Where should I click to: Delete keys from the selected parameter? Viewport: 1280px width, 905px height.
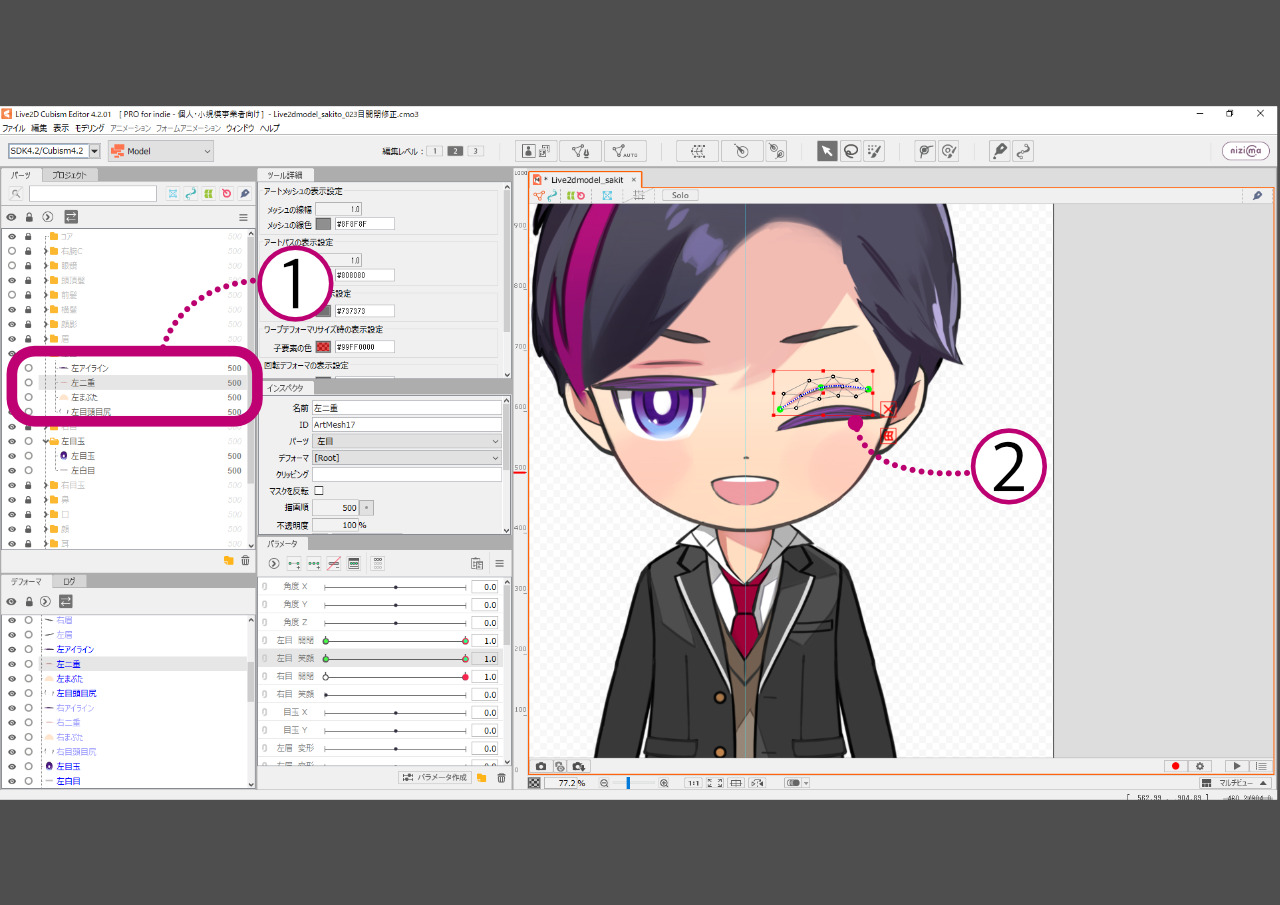pos(334,564)
